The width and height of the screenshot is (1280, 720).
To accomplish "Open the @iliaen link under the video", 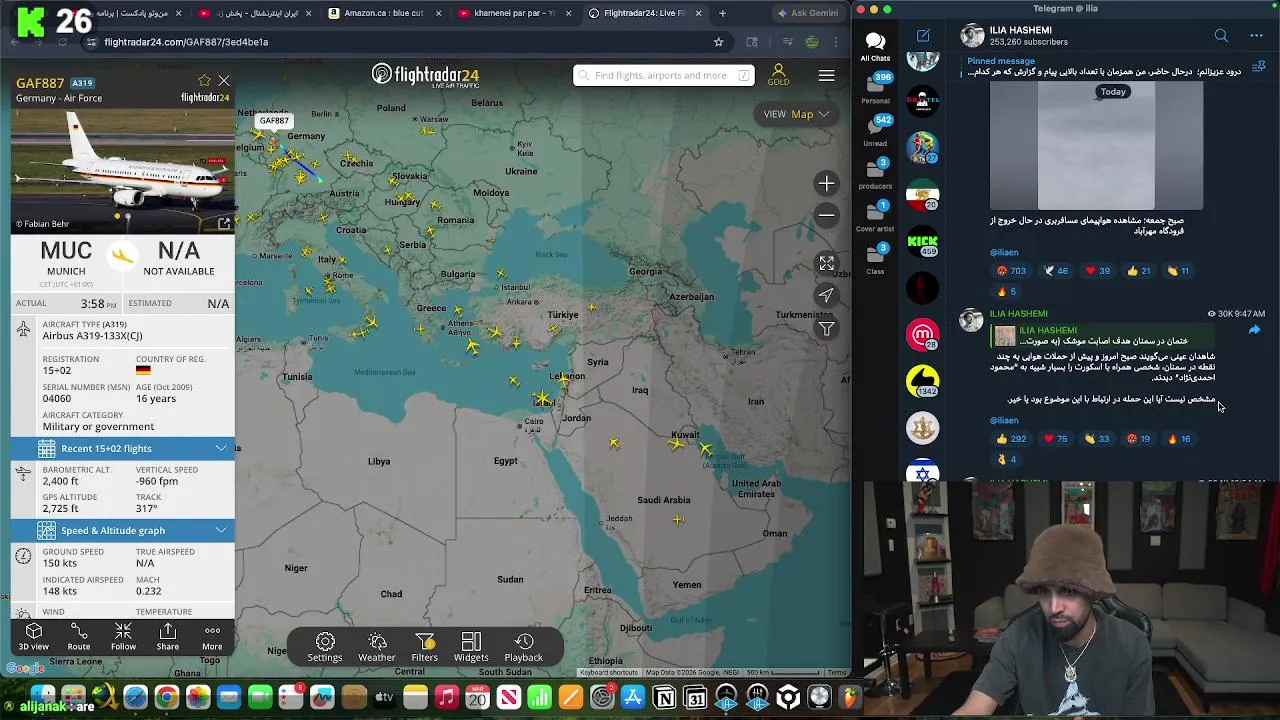I will click(x=1004, y=253).
